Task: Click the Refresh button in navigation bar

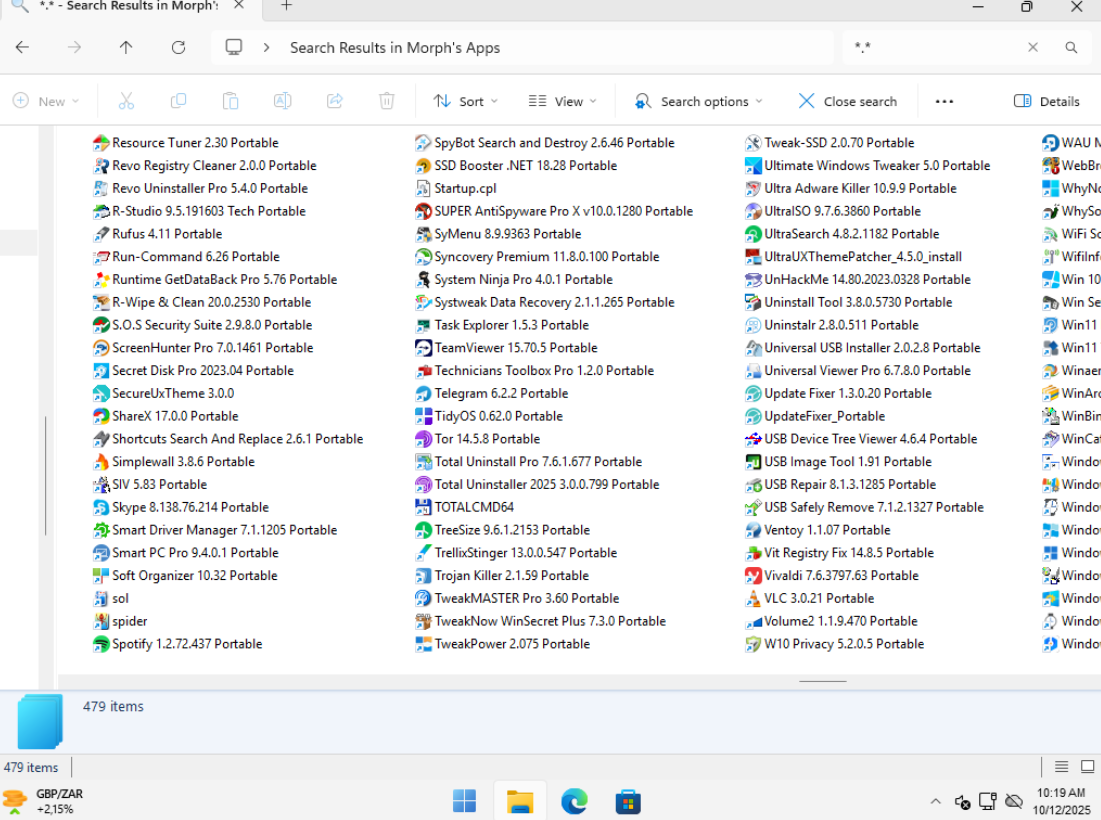Action: [x=178, y=47]
